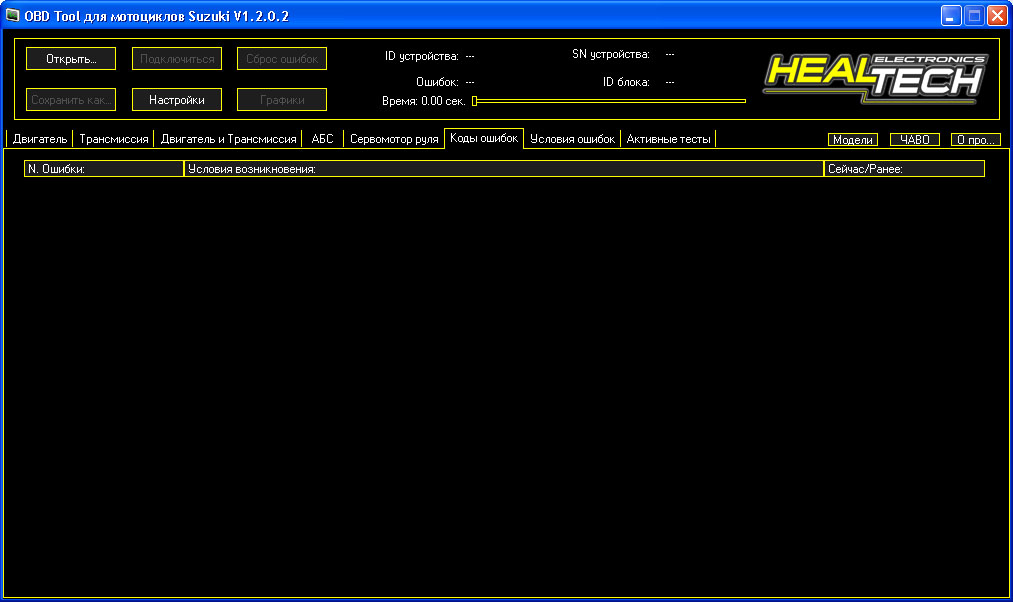
Task: Click the Условия возникновения column header
Action: click(x=504, y=169)
